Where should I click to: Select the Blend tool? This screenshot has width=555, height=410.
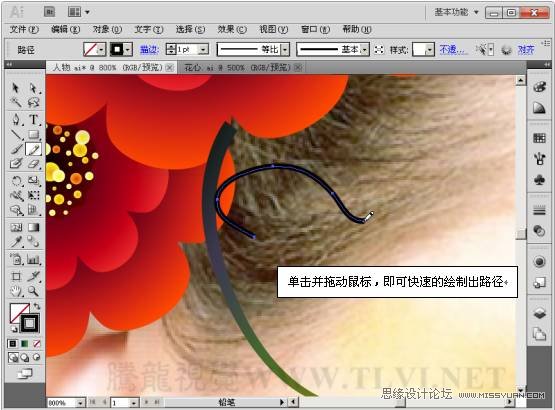[34, 242]
